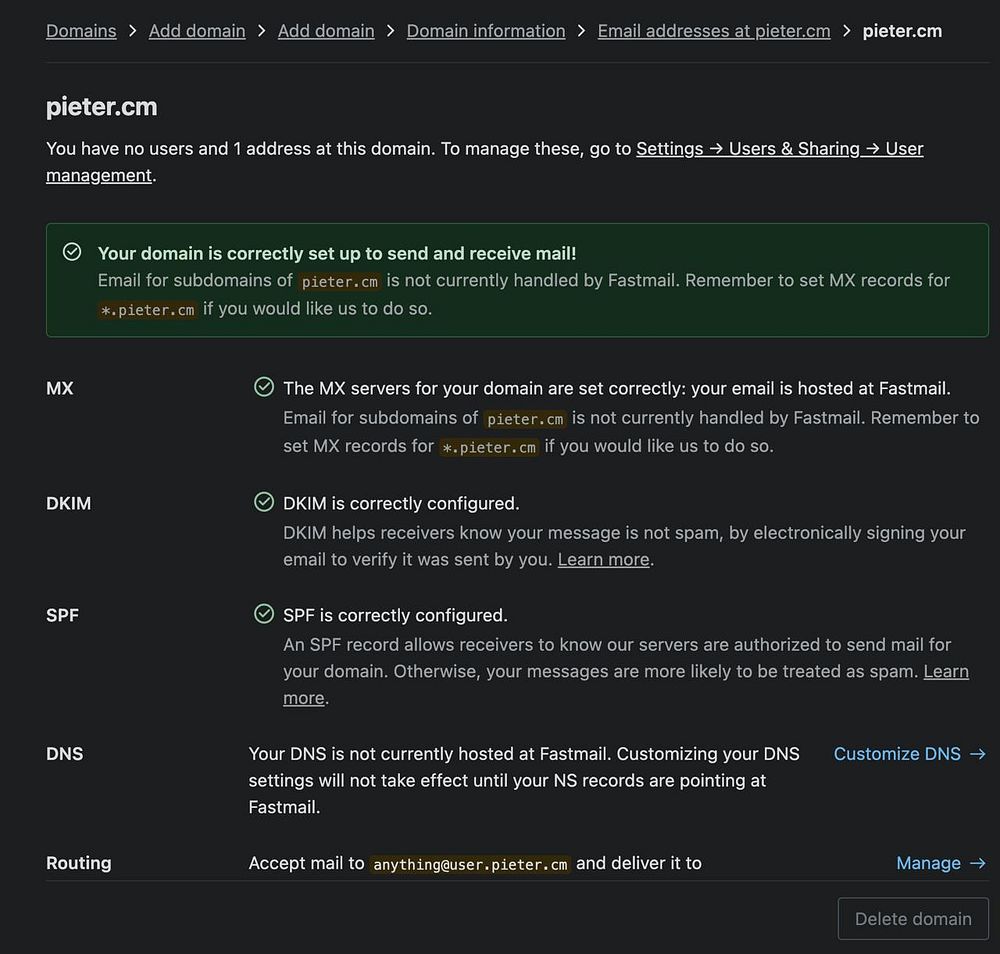1000x954 pixels.
Task: Navigate to Domain information breadcrumb
Action: click(x=486, y=31)
